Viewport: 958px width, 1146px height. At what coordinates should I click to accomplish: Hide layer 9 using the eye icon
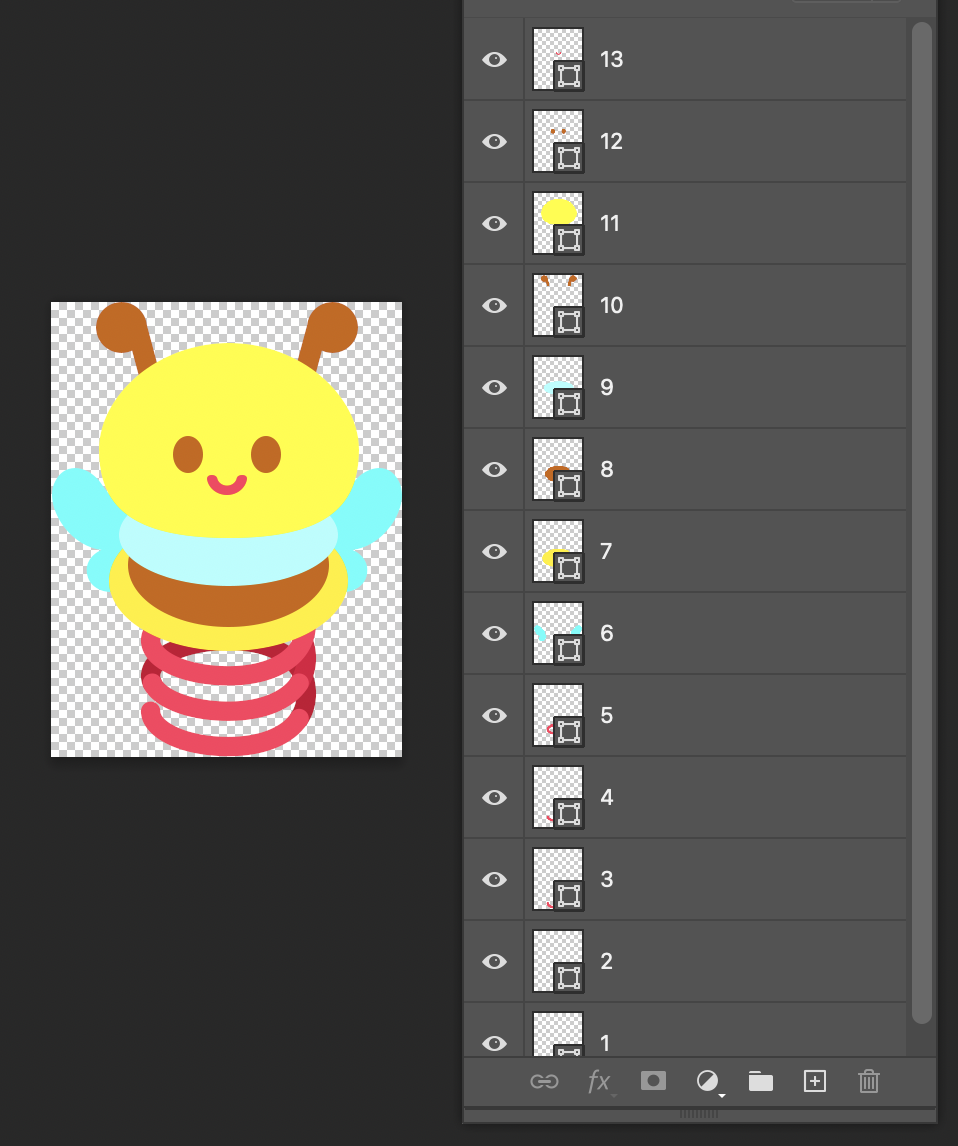pyautogui.click(x=494, y=387)
